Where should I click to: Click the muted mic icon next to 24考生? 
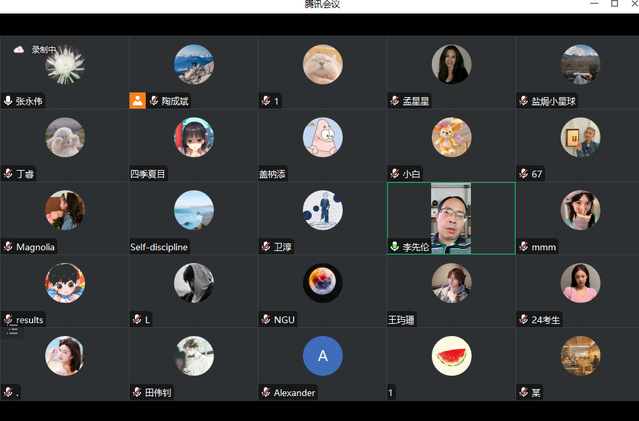(524, 320)
